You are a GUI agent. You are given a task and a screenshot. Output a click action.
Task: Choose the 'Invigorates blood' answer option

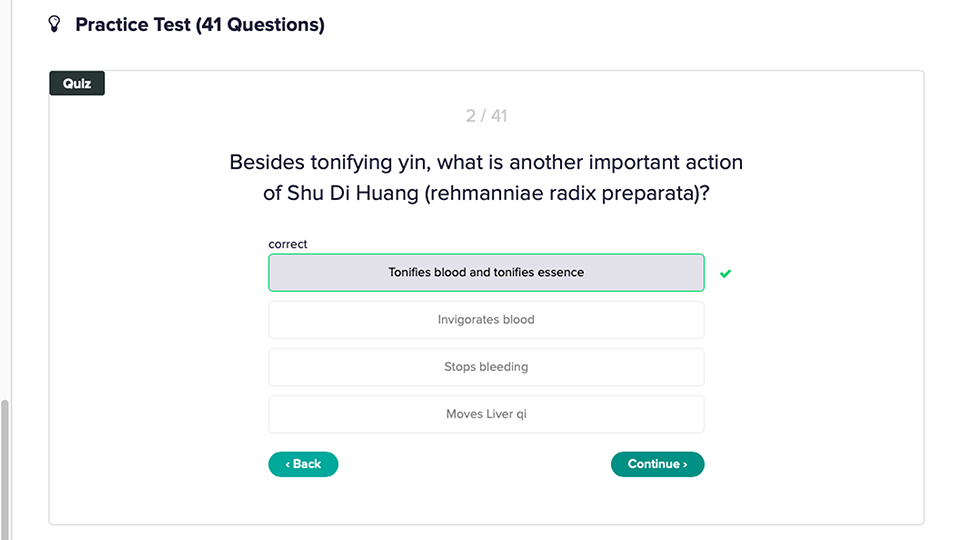pyautogui.click(x=486, y=320)
